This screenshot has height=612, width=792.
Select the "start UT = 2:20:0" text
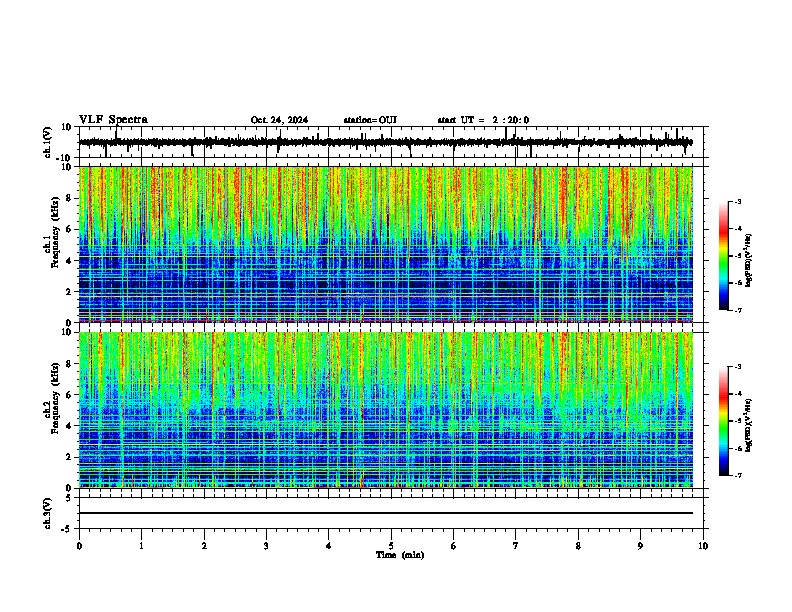(x=483, y=120)
